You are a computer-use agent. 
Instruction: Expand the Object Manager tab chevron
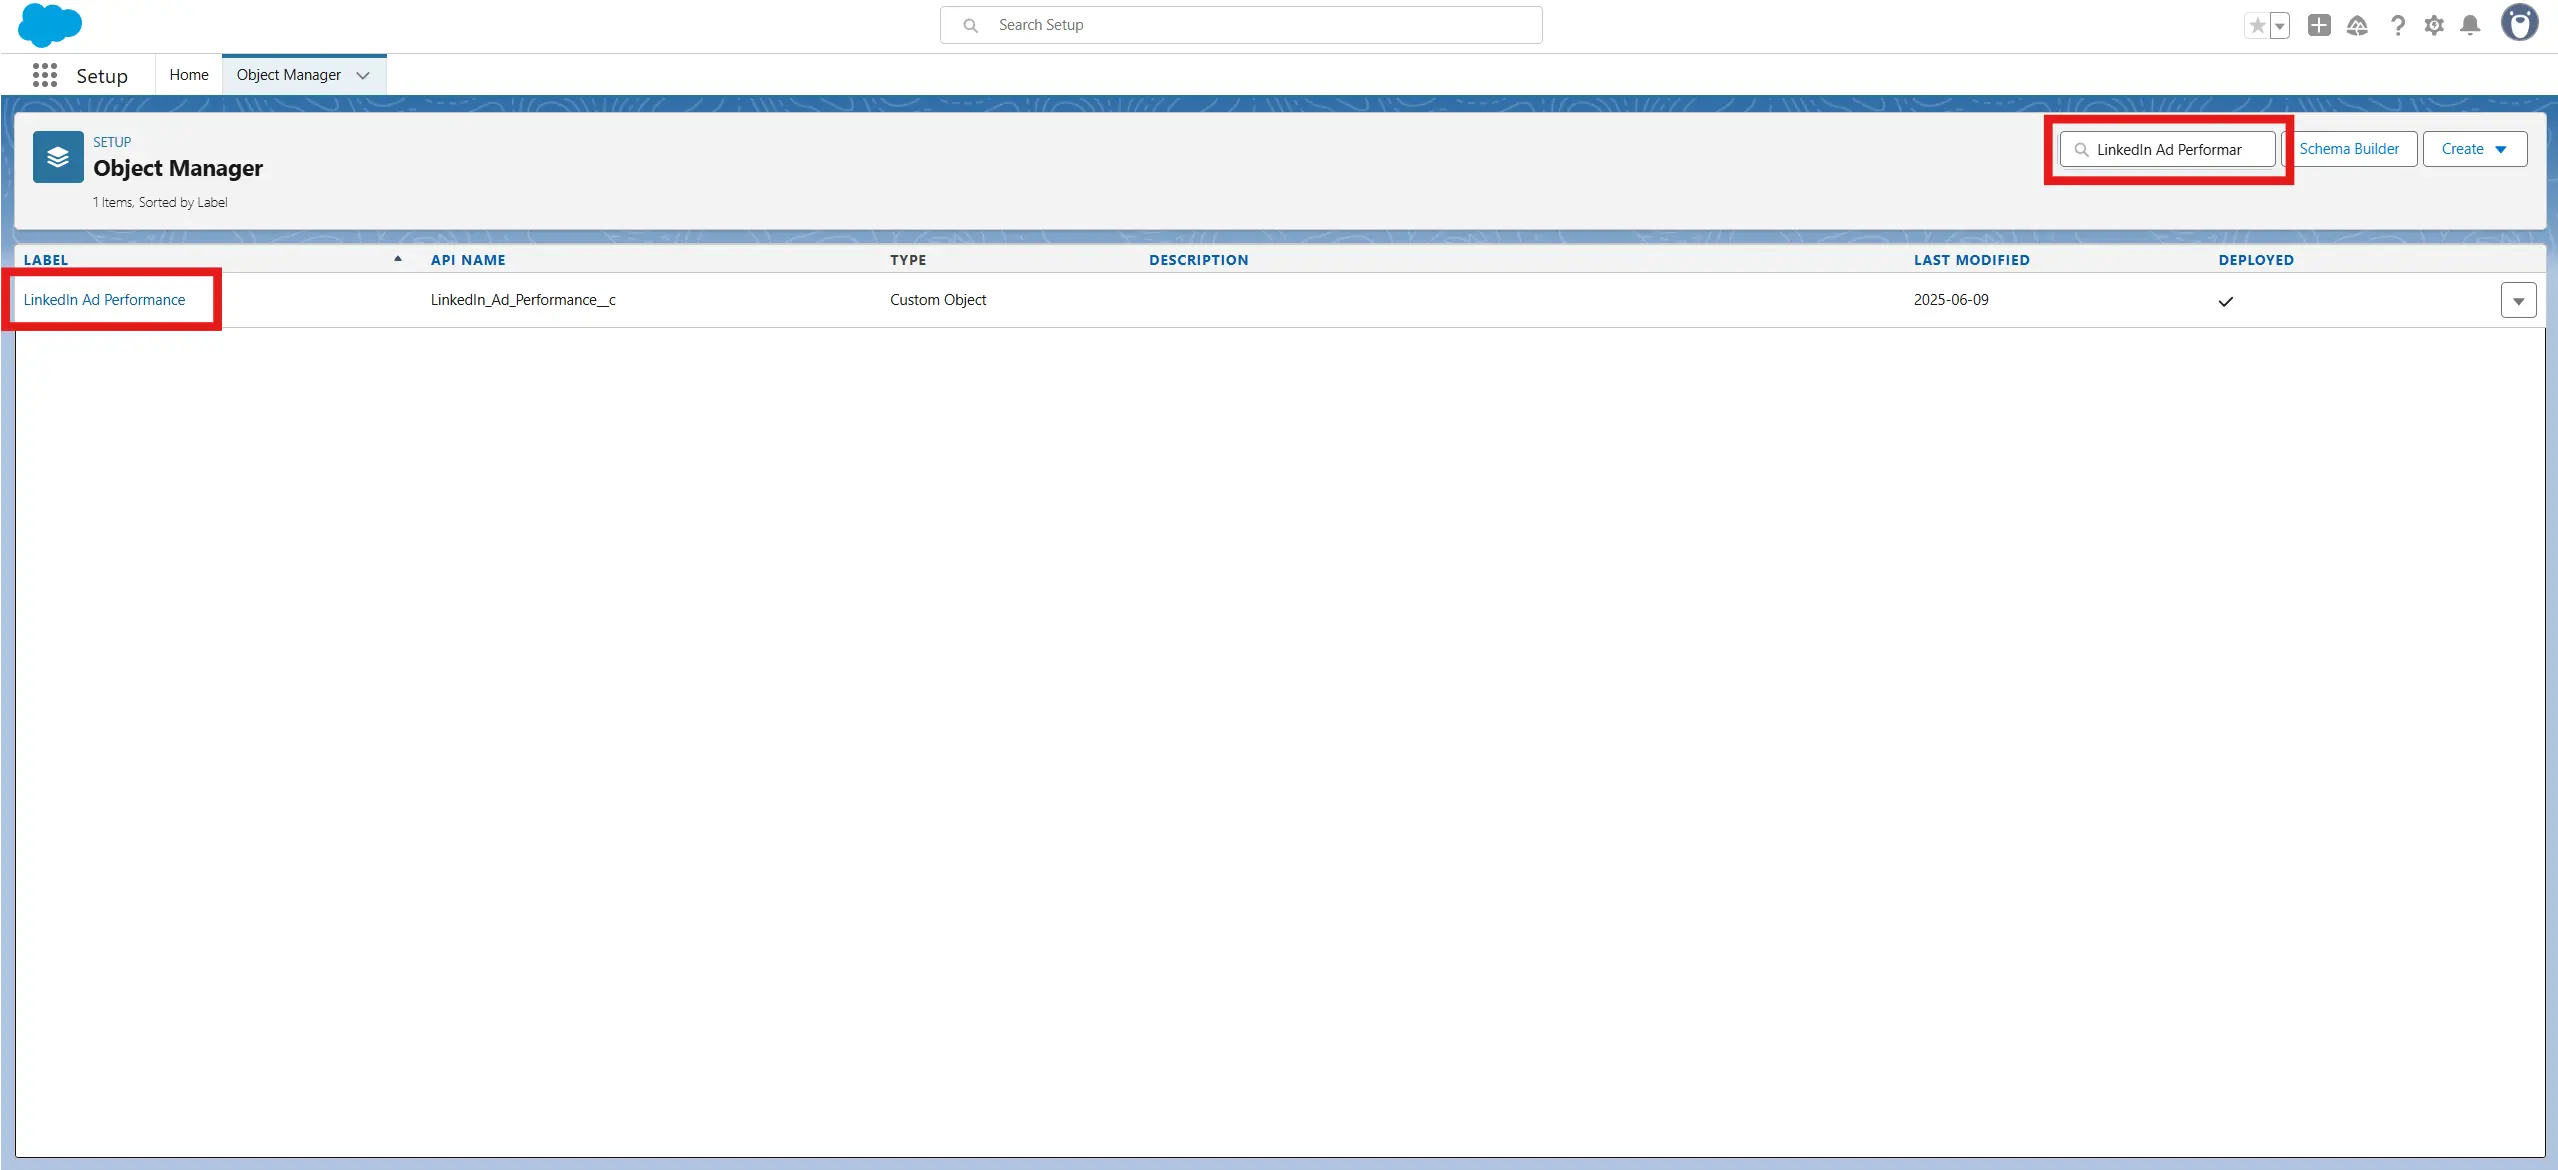pos(363,75)
